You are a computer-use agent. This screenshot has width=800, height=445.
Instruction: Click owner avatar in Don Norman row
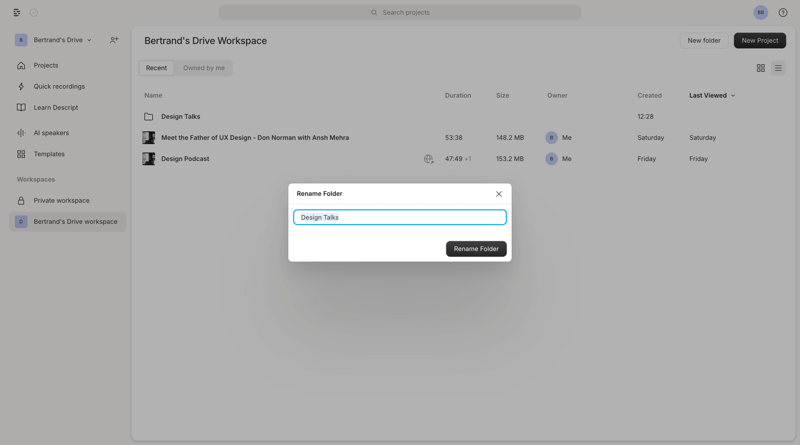tap(551, 138)
